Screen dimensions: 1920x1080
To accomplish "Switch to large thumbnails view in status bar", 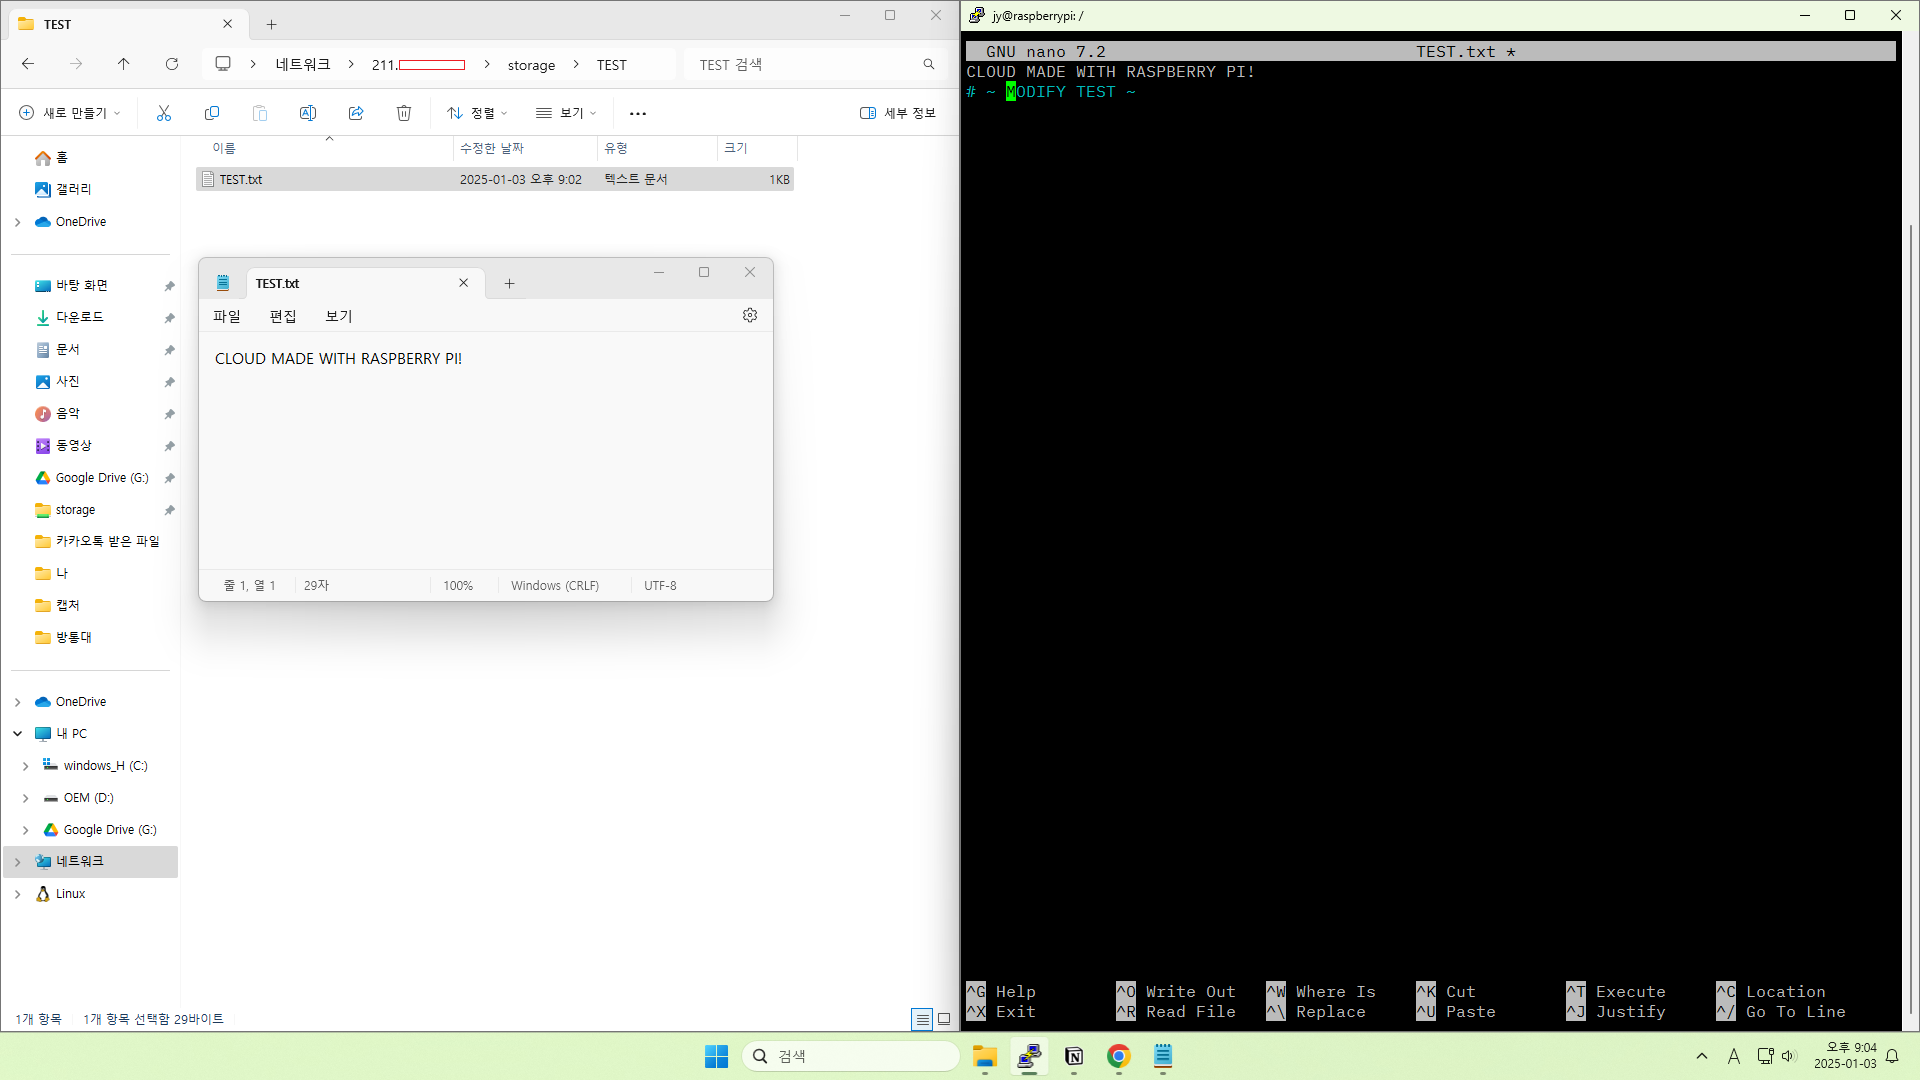I will (x=944, y=1019).
